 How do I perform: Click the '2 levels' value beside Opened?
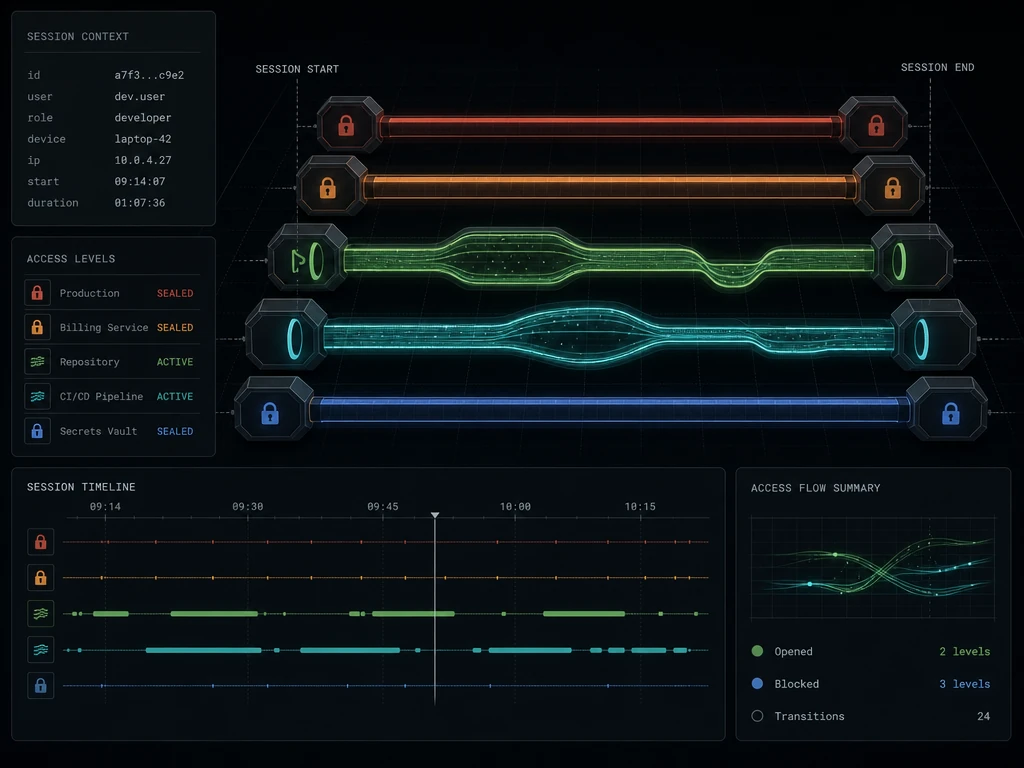tap(965, 651)
